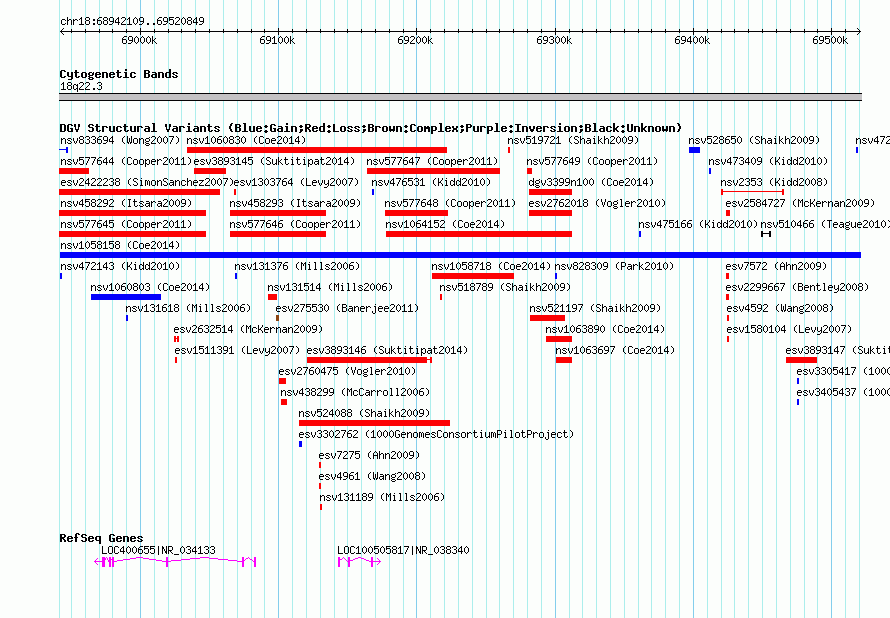890x618 pixels.
Task: Click the 69200k ruler tick label
Action: [x=415, y=40]
